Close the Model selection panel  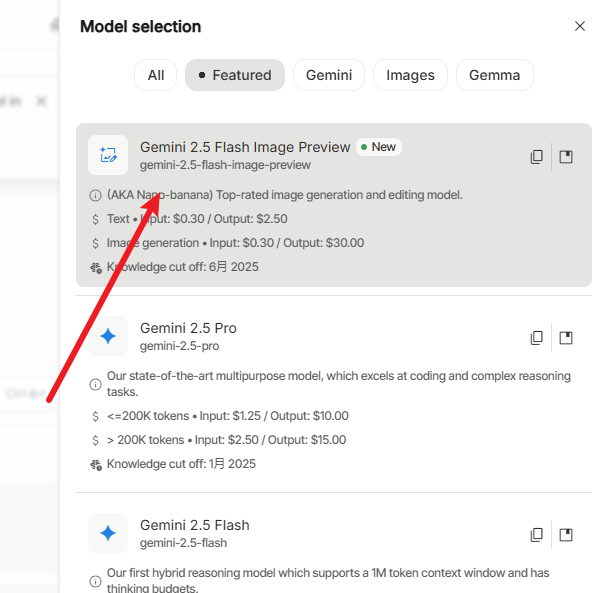(x=580, y=26)
